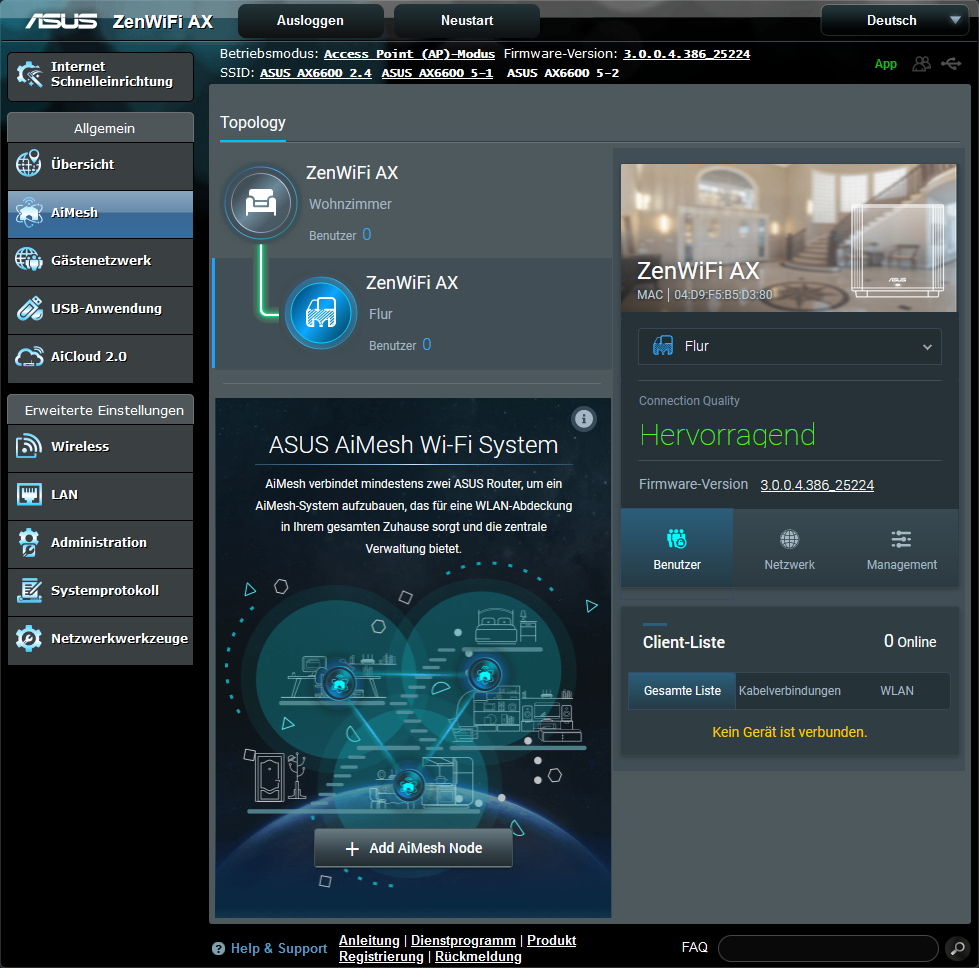Click the Kein Gerät ist verbunden message
This screenshot has height=968, width=979.
click(789, 732)
